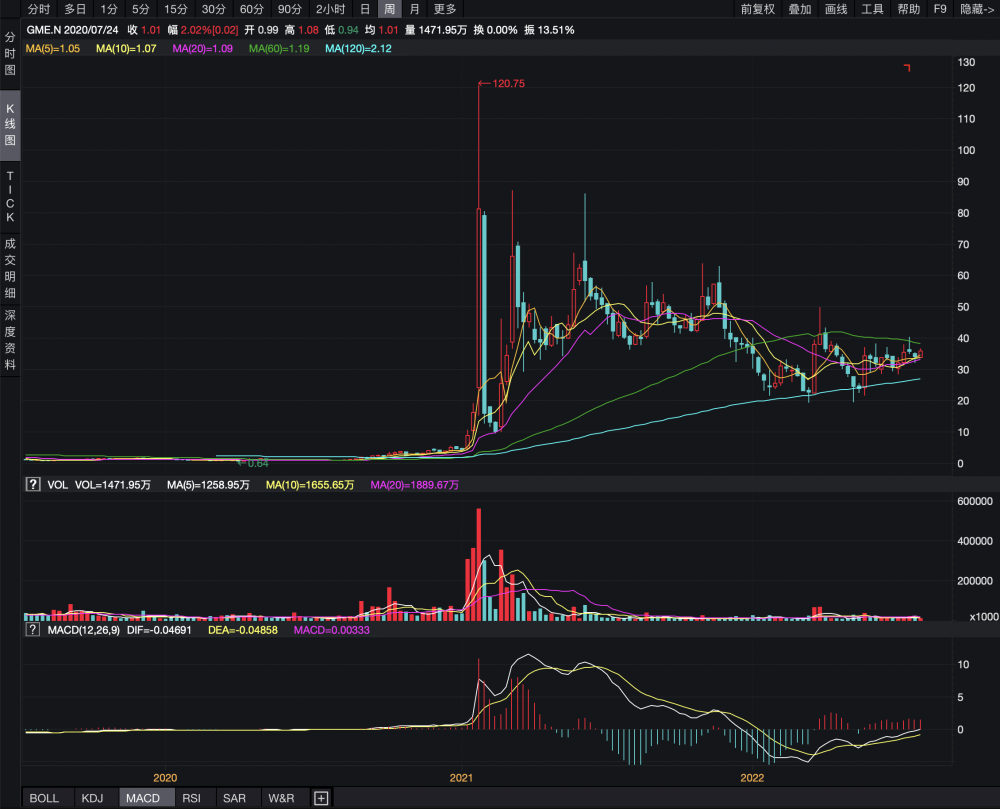This screenshot has height=809, width=1000.
Task: Click the 叠加 overlay button
Action: (x=799, y=9)
